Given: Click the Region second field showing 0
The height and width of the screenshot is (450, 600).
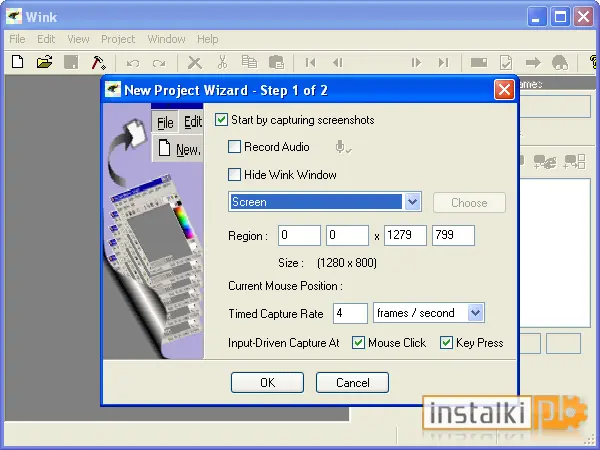Looking at the screenshot, I should [x=347, y=235].
